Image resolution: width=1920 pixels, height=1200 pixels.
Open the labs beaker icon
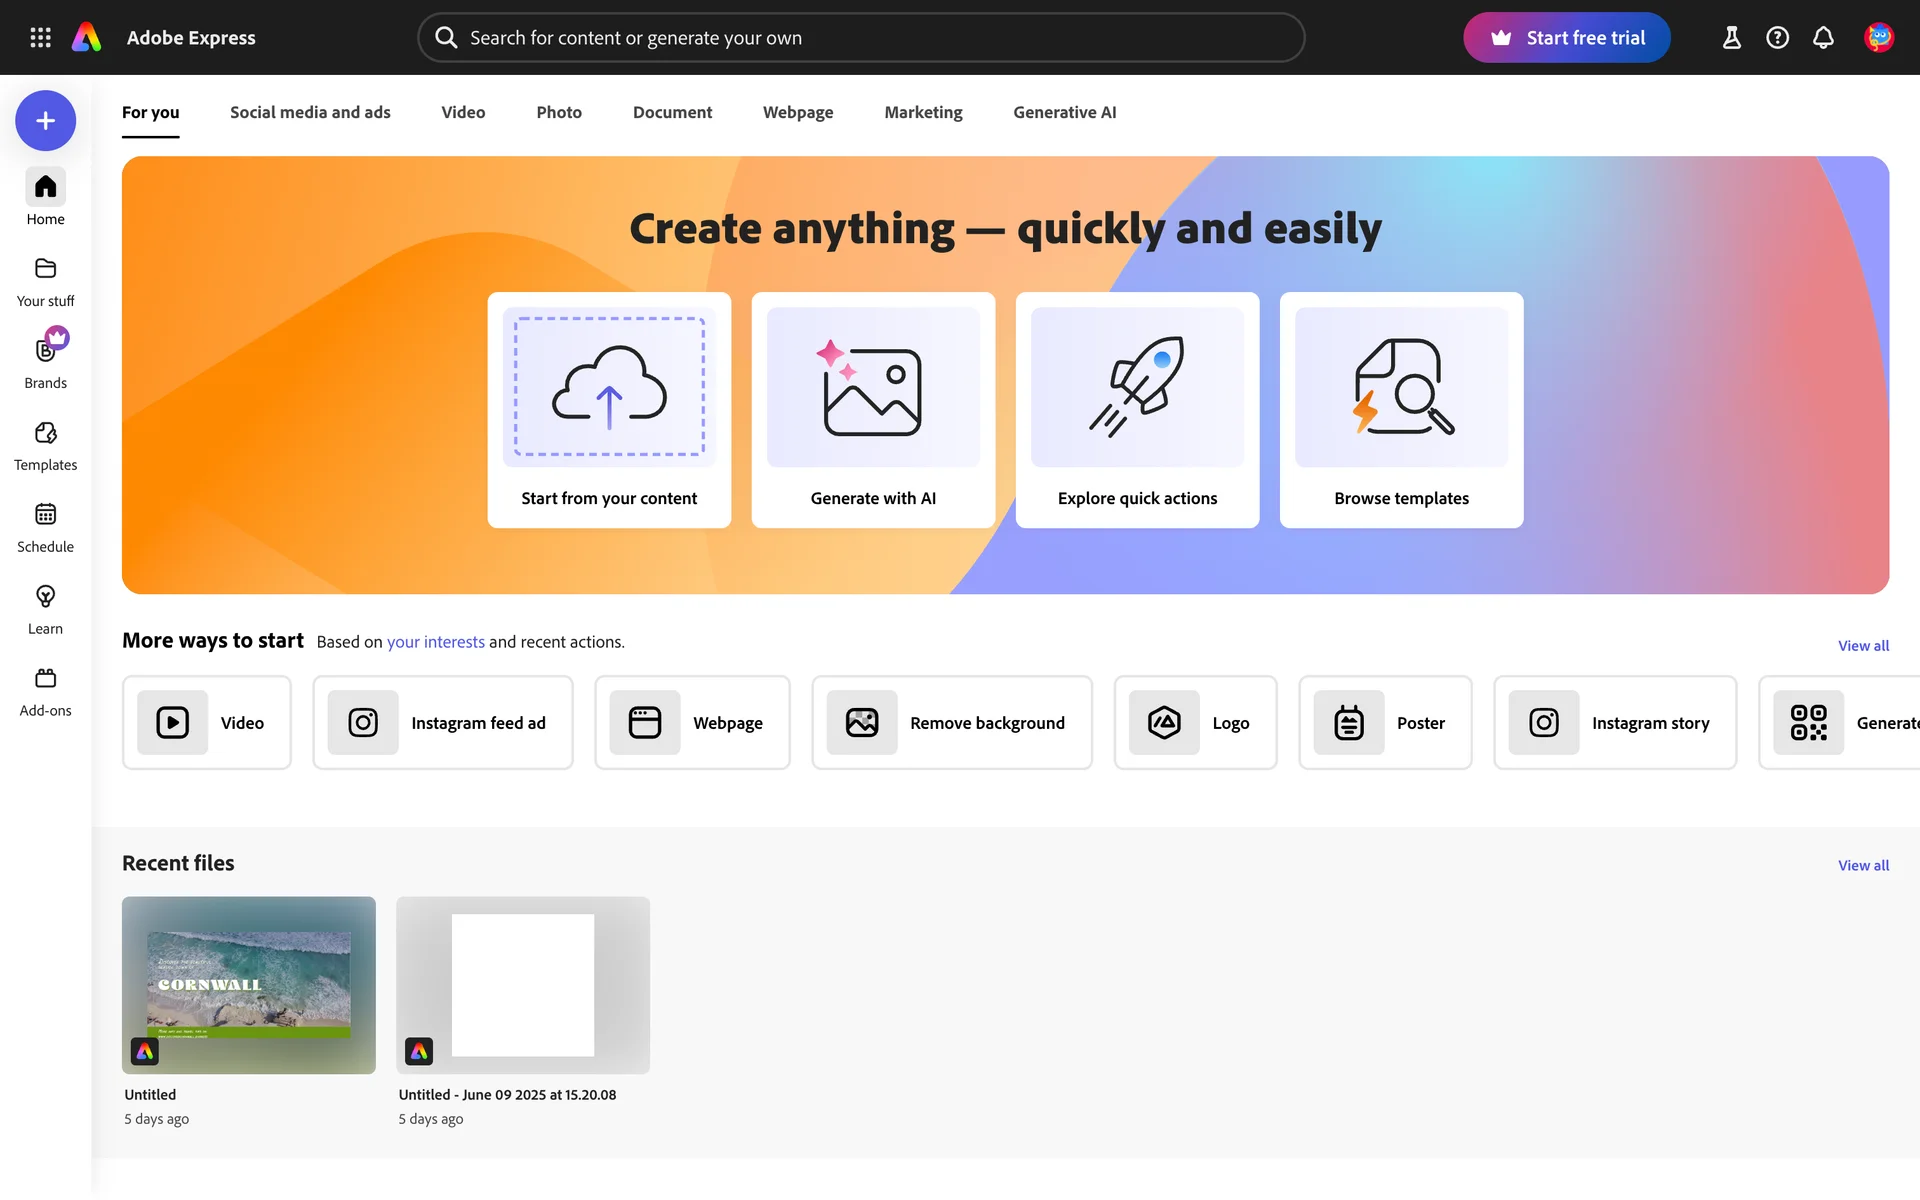click(x=1731, y=37)
